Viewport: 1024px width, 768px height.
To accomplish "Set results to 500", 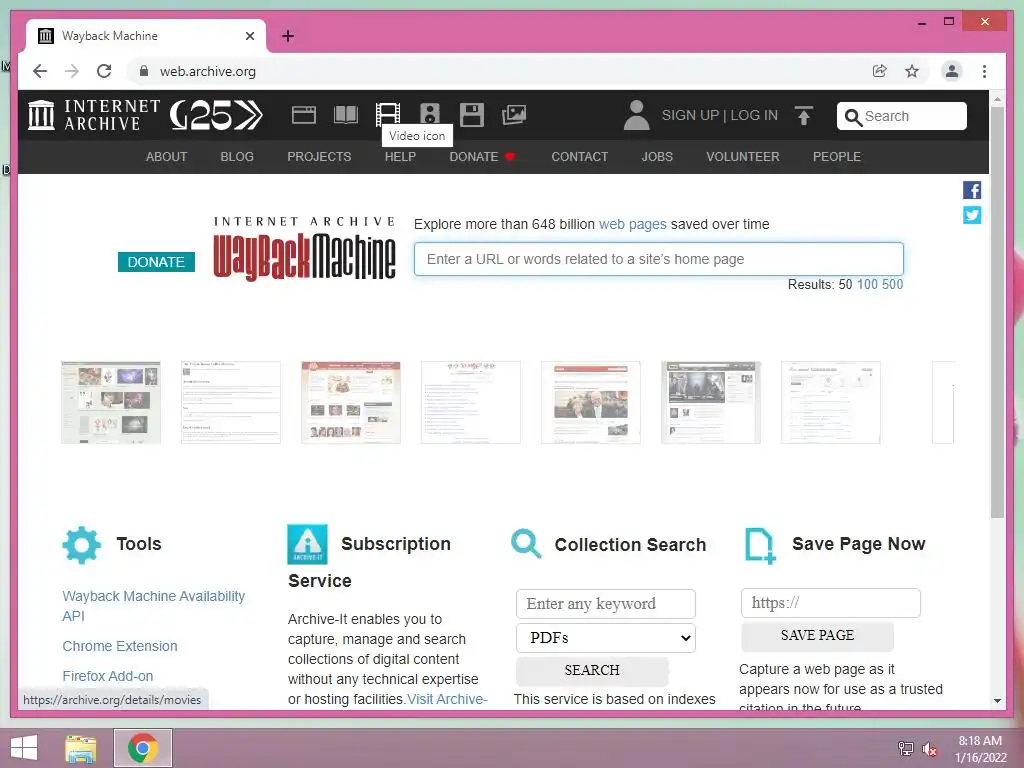I will tap(892, 284).
